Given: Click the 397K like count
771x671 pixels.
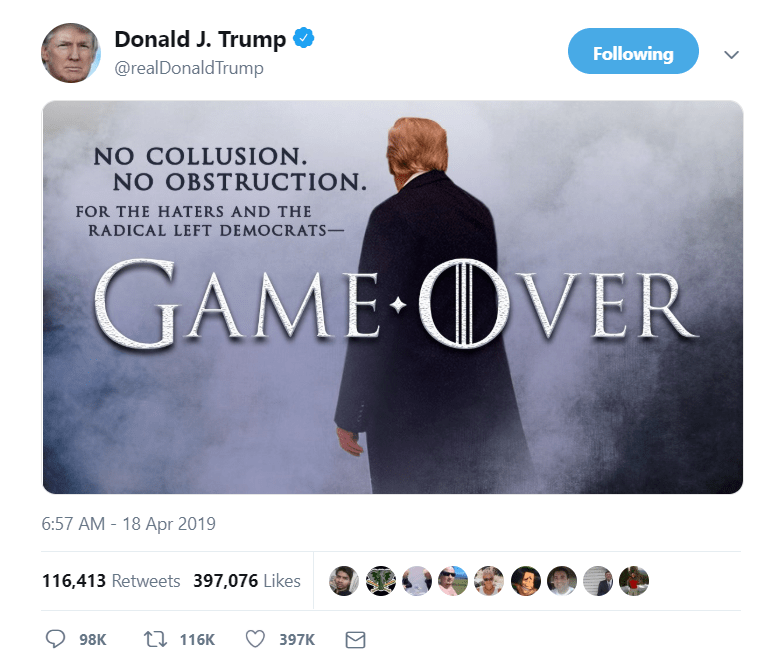Looking at the screenshot, I should [x=297, y=640].
